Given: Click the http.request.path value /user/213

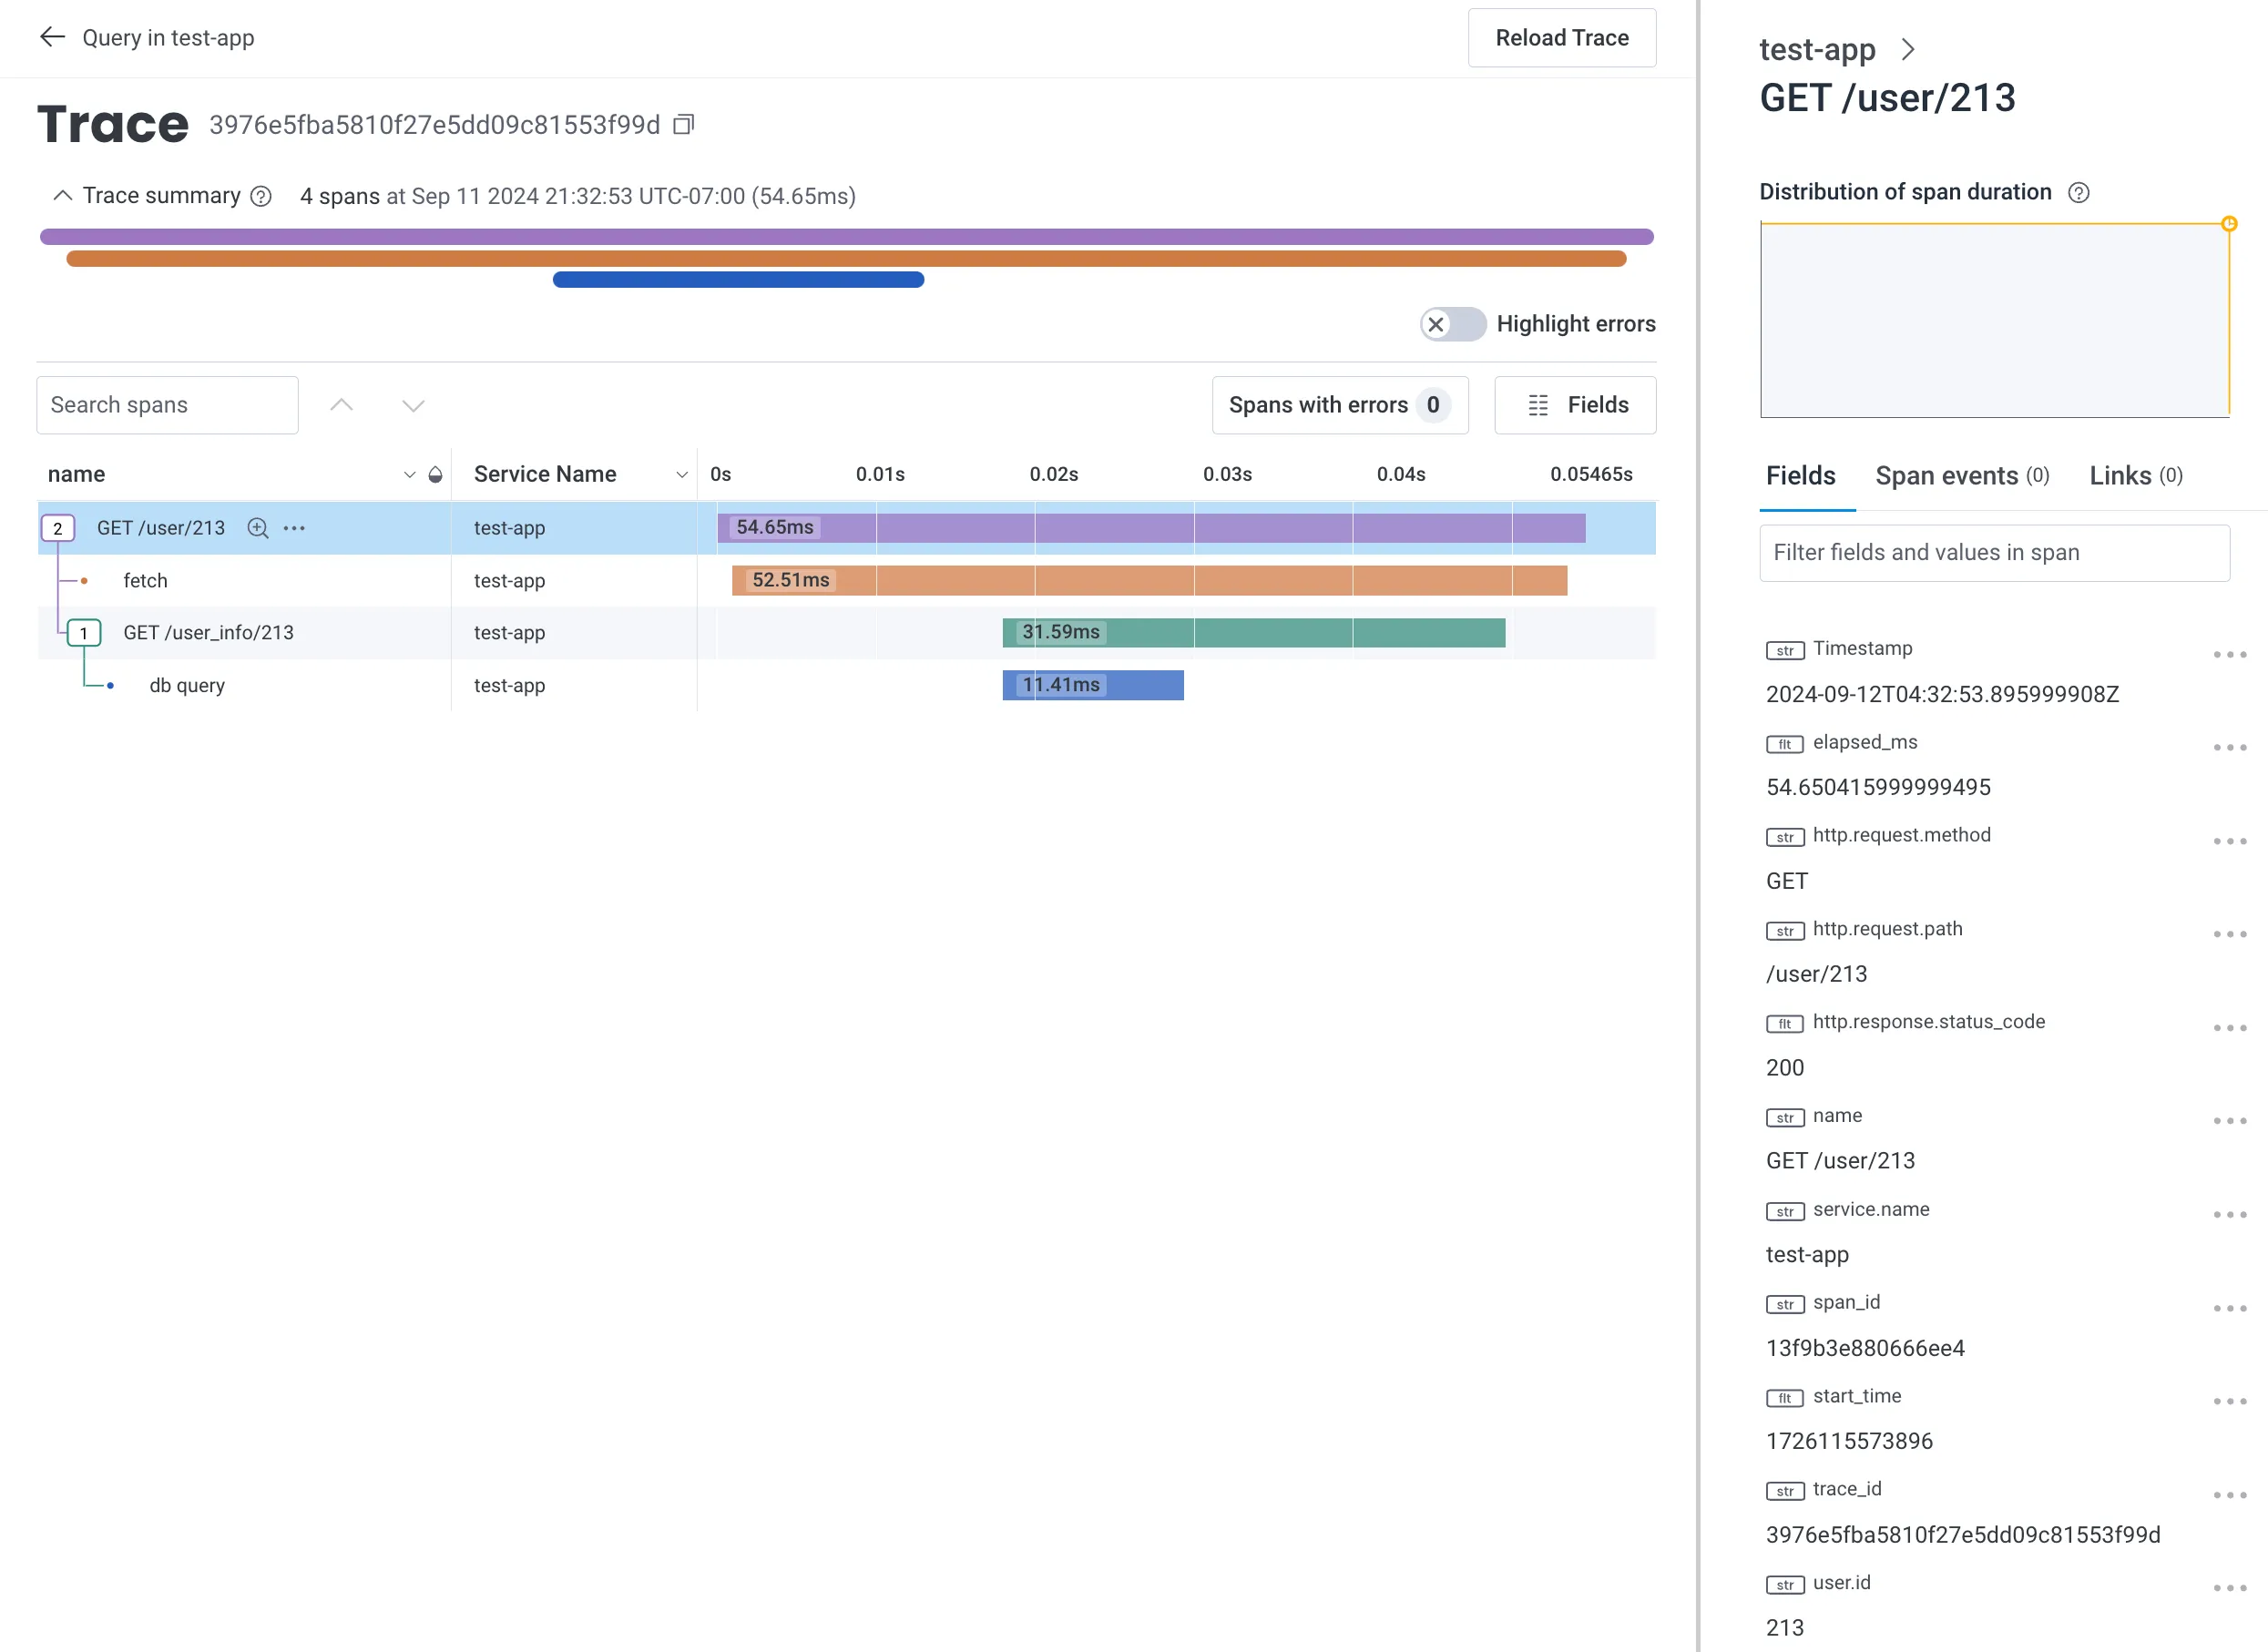Looking at the screenshot, I should pos(1816,974).
